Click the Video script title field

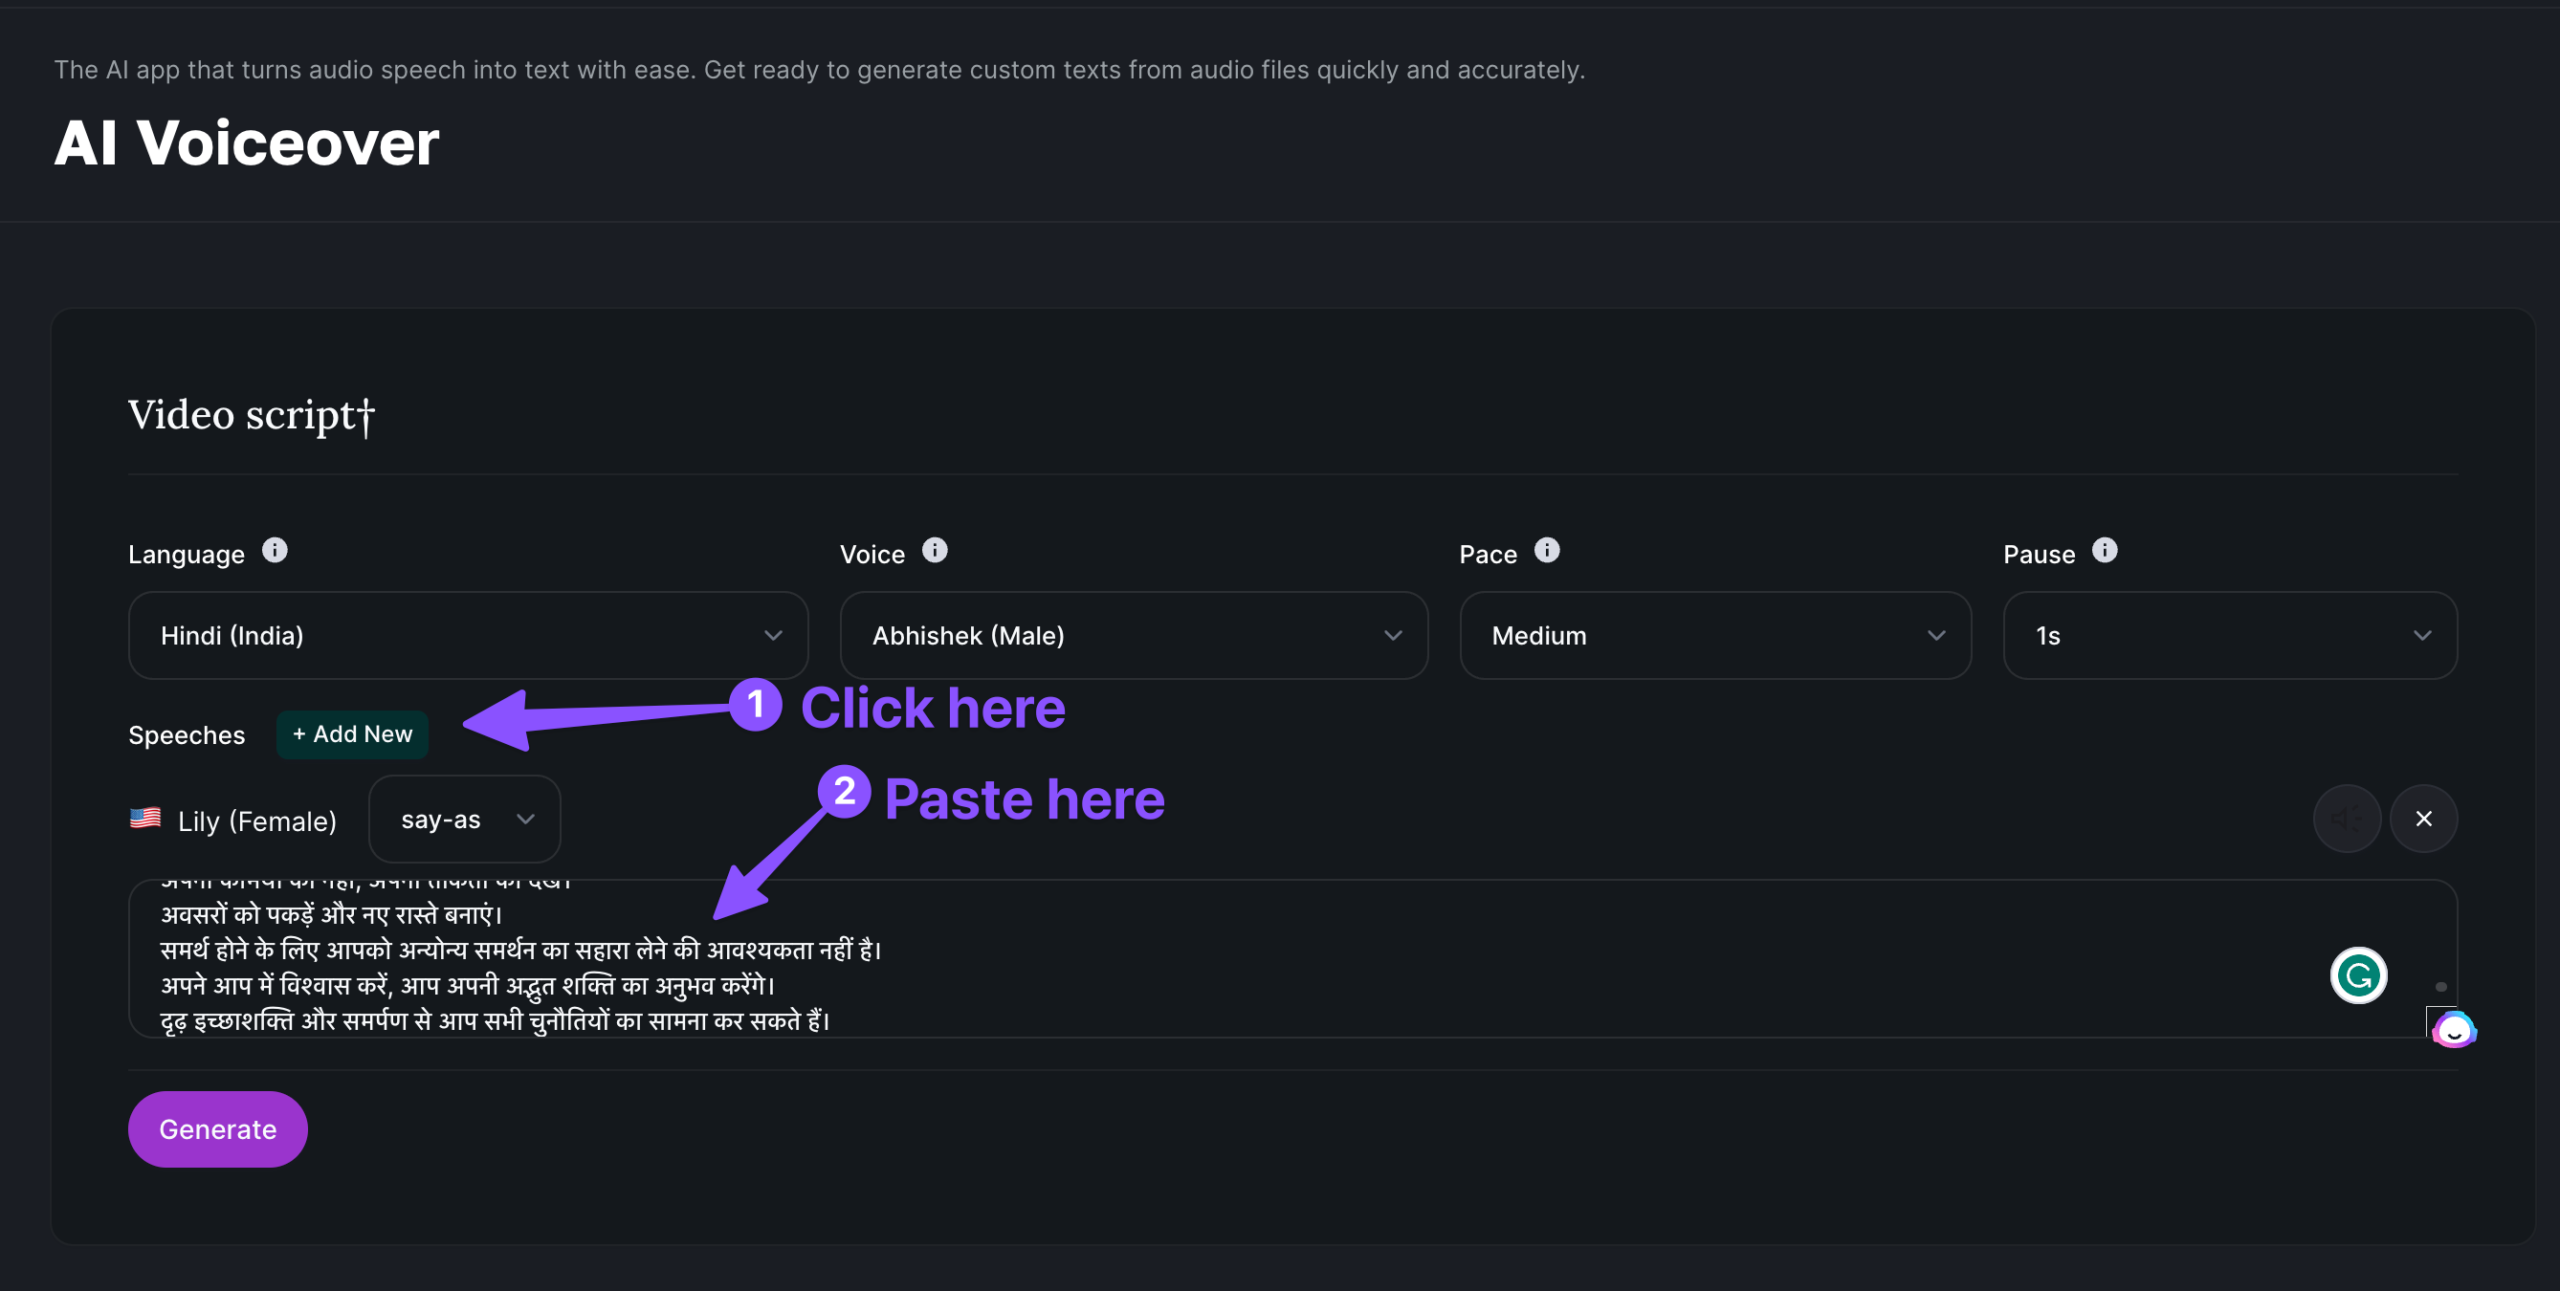click(252, 416)
